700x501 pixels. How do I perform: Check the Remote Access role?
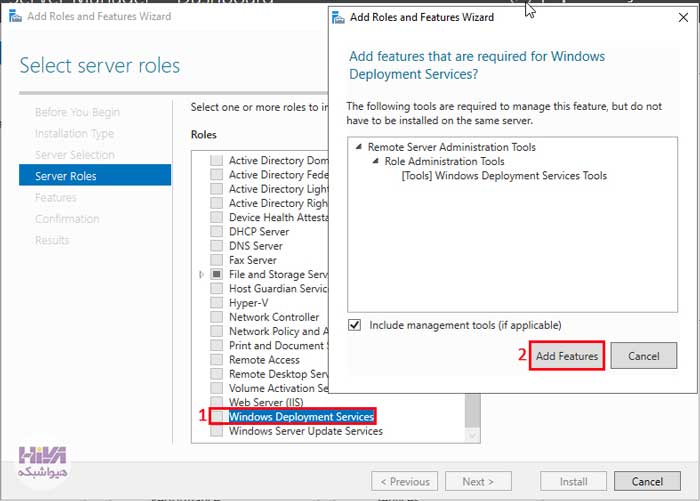point(217,359)
